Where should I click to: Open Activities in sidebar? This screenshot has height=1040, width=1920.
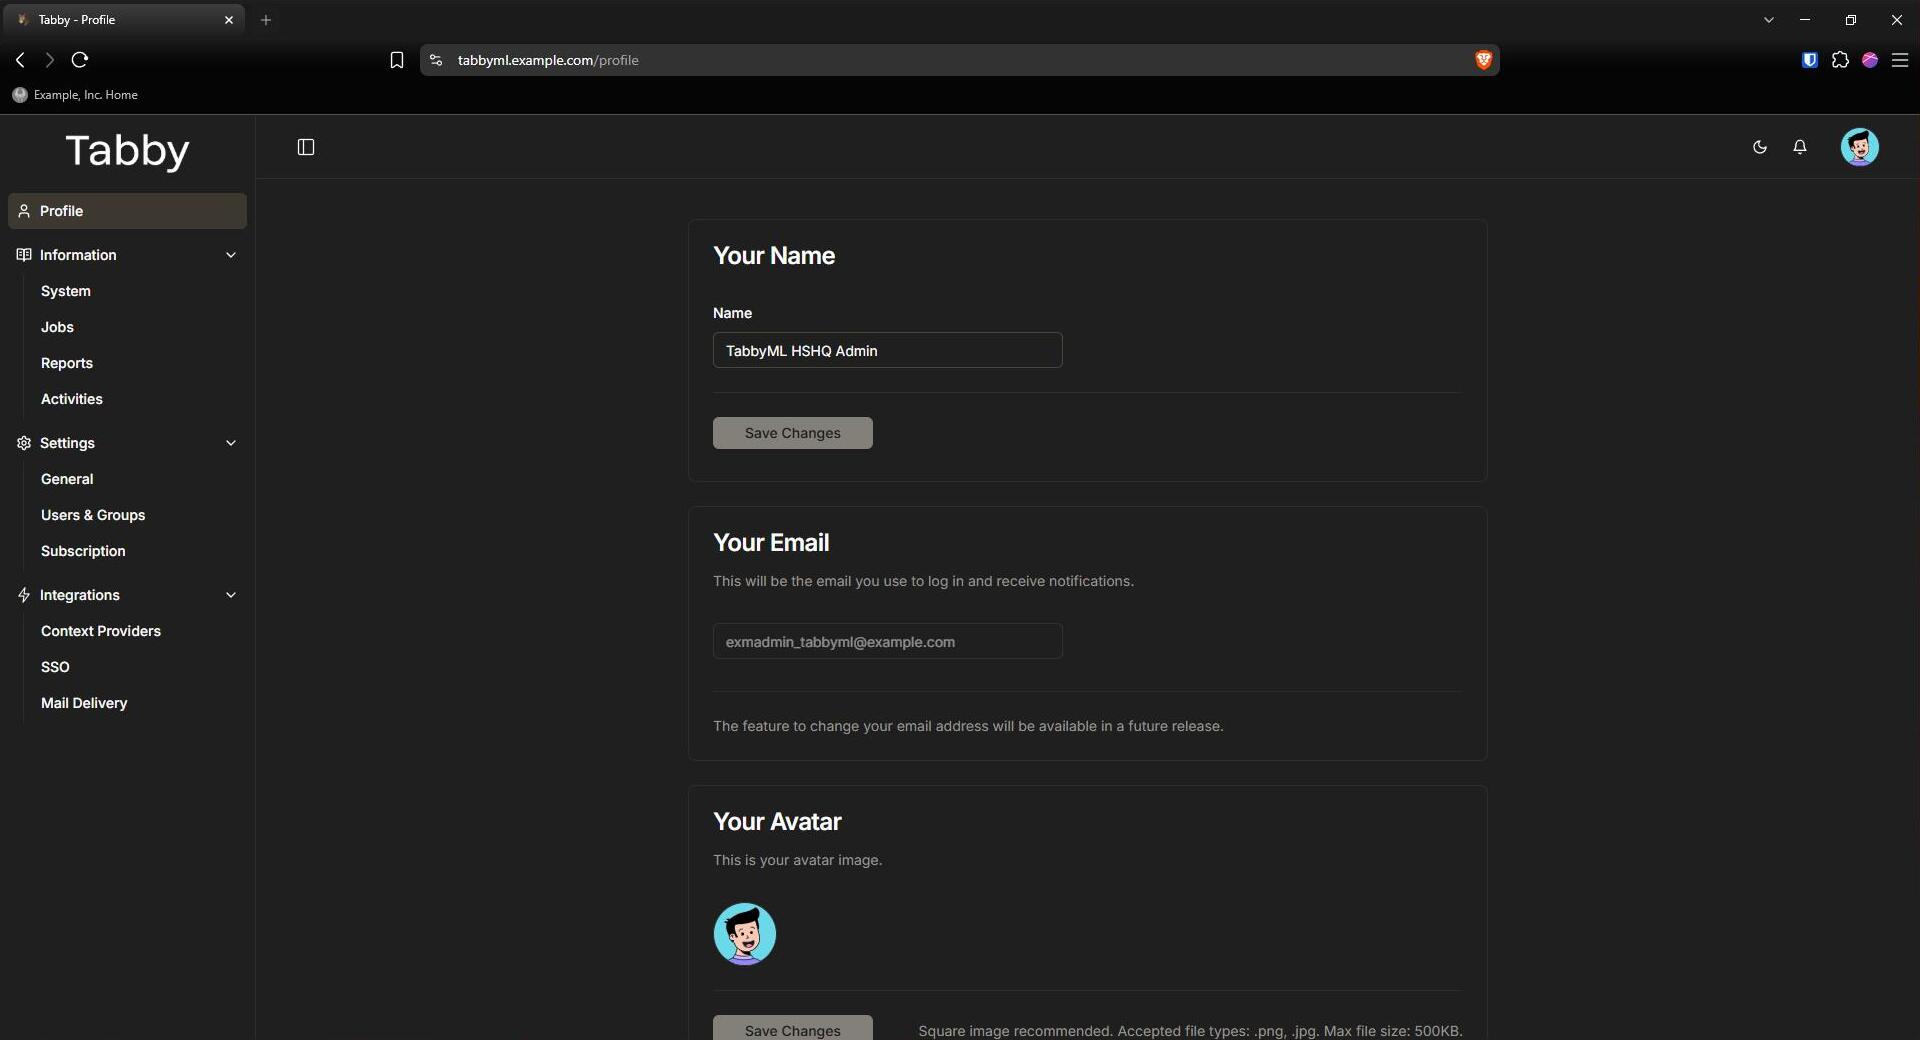pos(72,399)
